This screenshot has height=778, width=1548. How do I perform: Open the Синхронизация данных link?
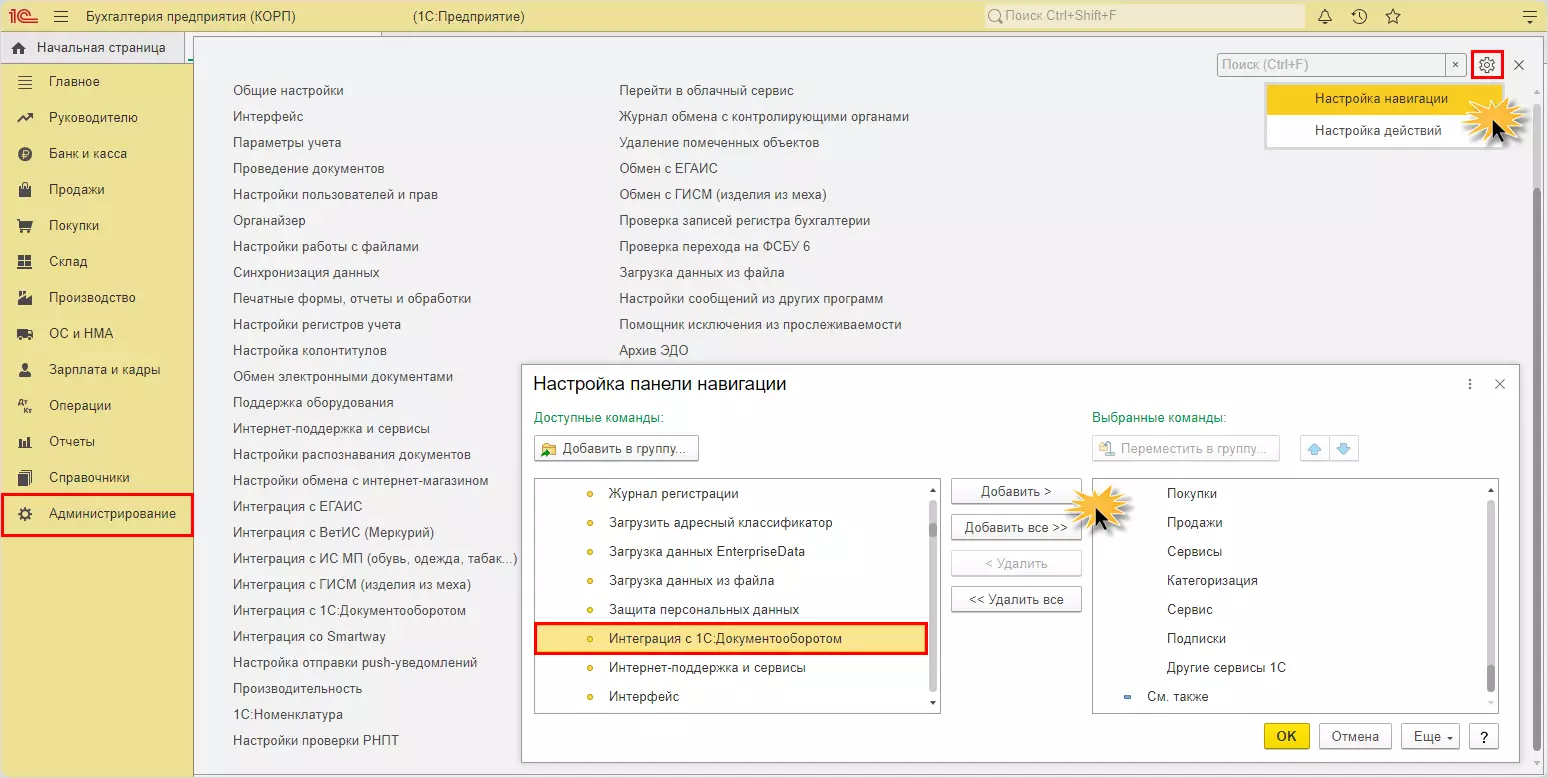coord(306,273)
